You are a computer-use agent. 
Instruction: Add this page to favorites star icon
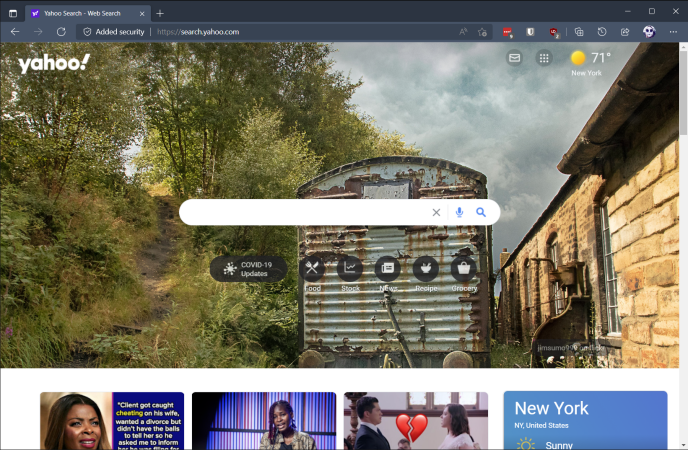[482, 32]
